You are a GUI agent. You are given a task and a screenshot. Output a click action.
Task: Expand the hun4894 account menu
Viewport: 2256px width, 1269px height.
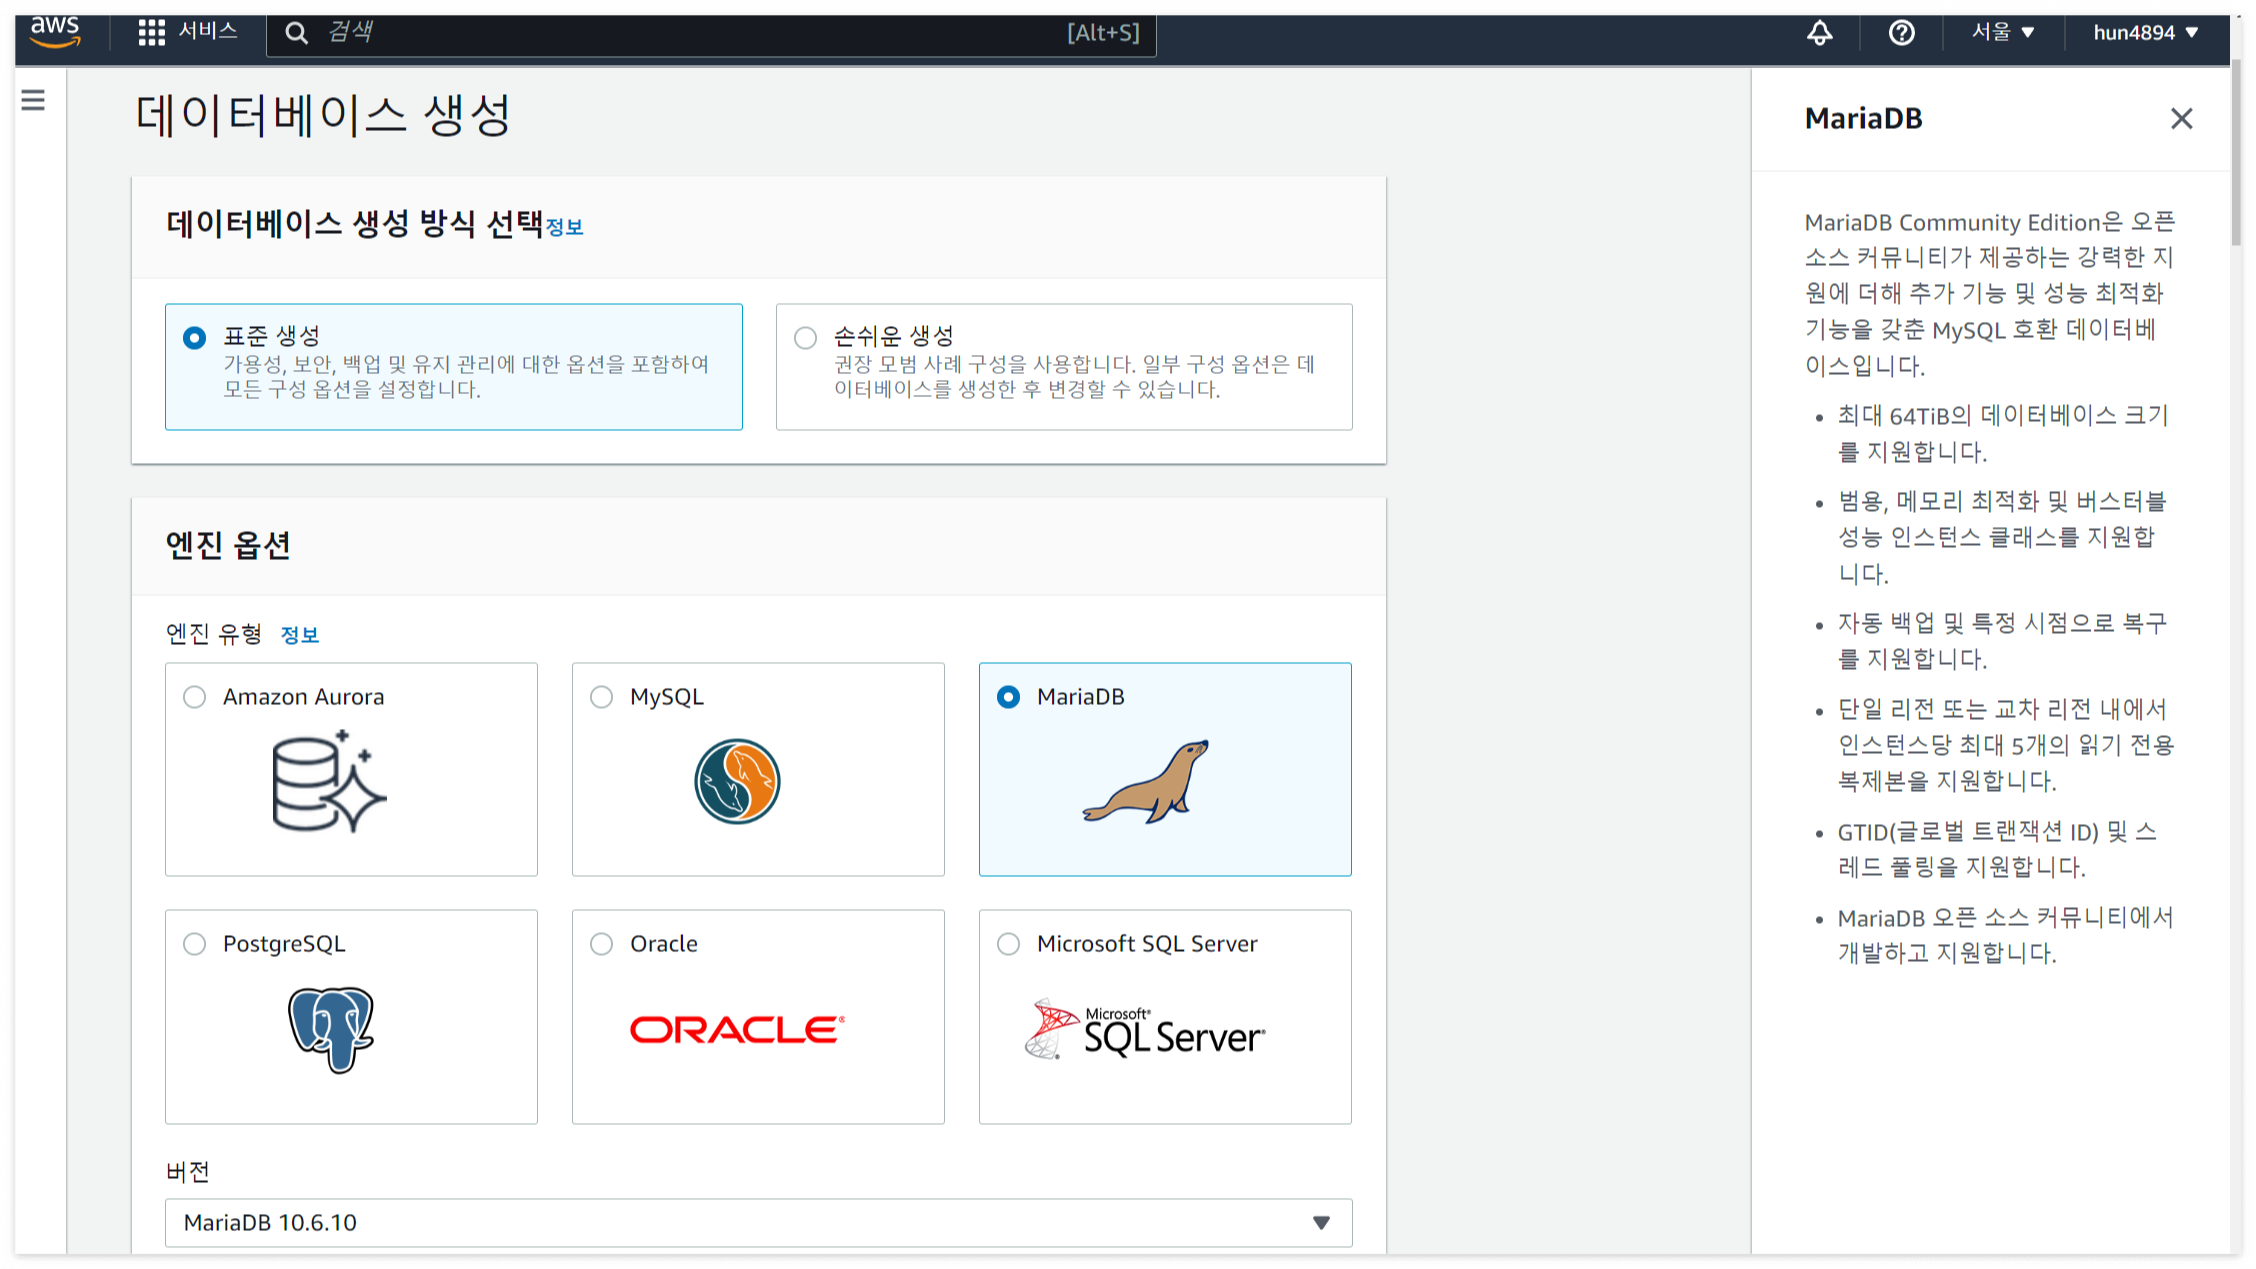[x=2144, y=33]
